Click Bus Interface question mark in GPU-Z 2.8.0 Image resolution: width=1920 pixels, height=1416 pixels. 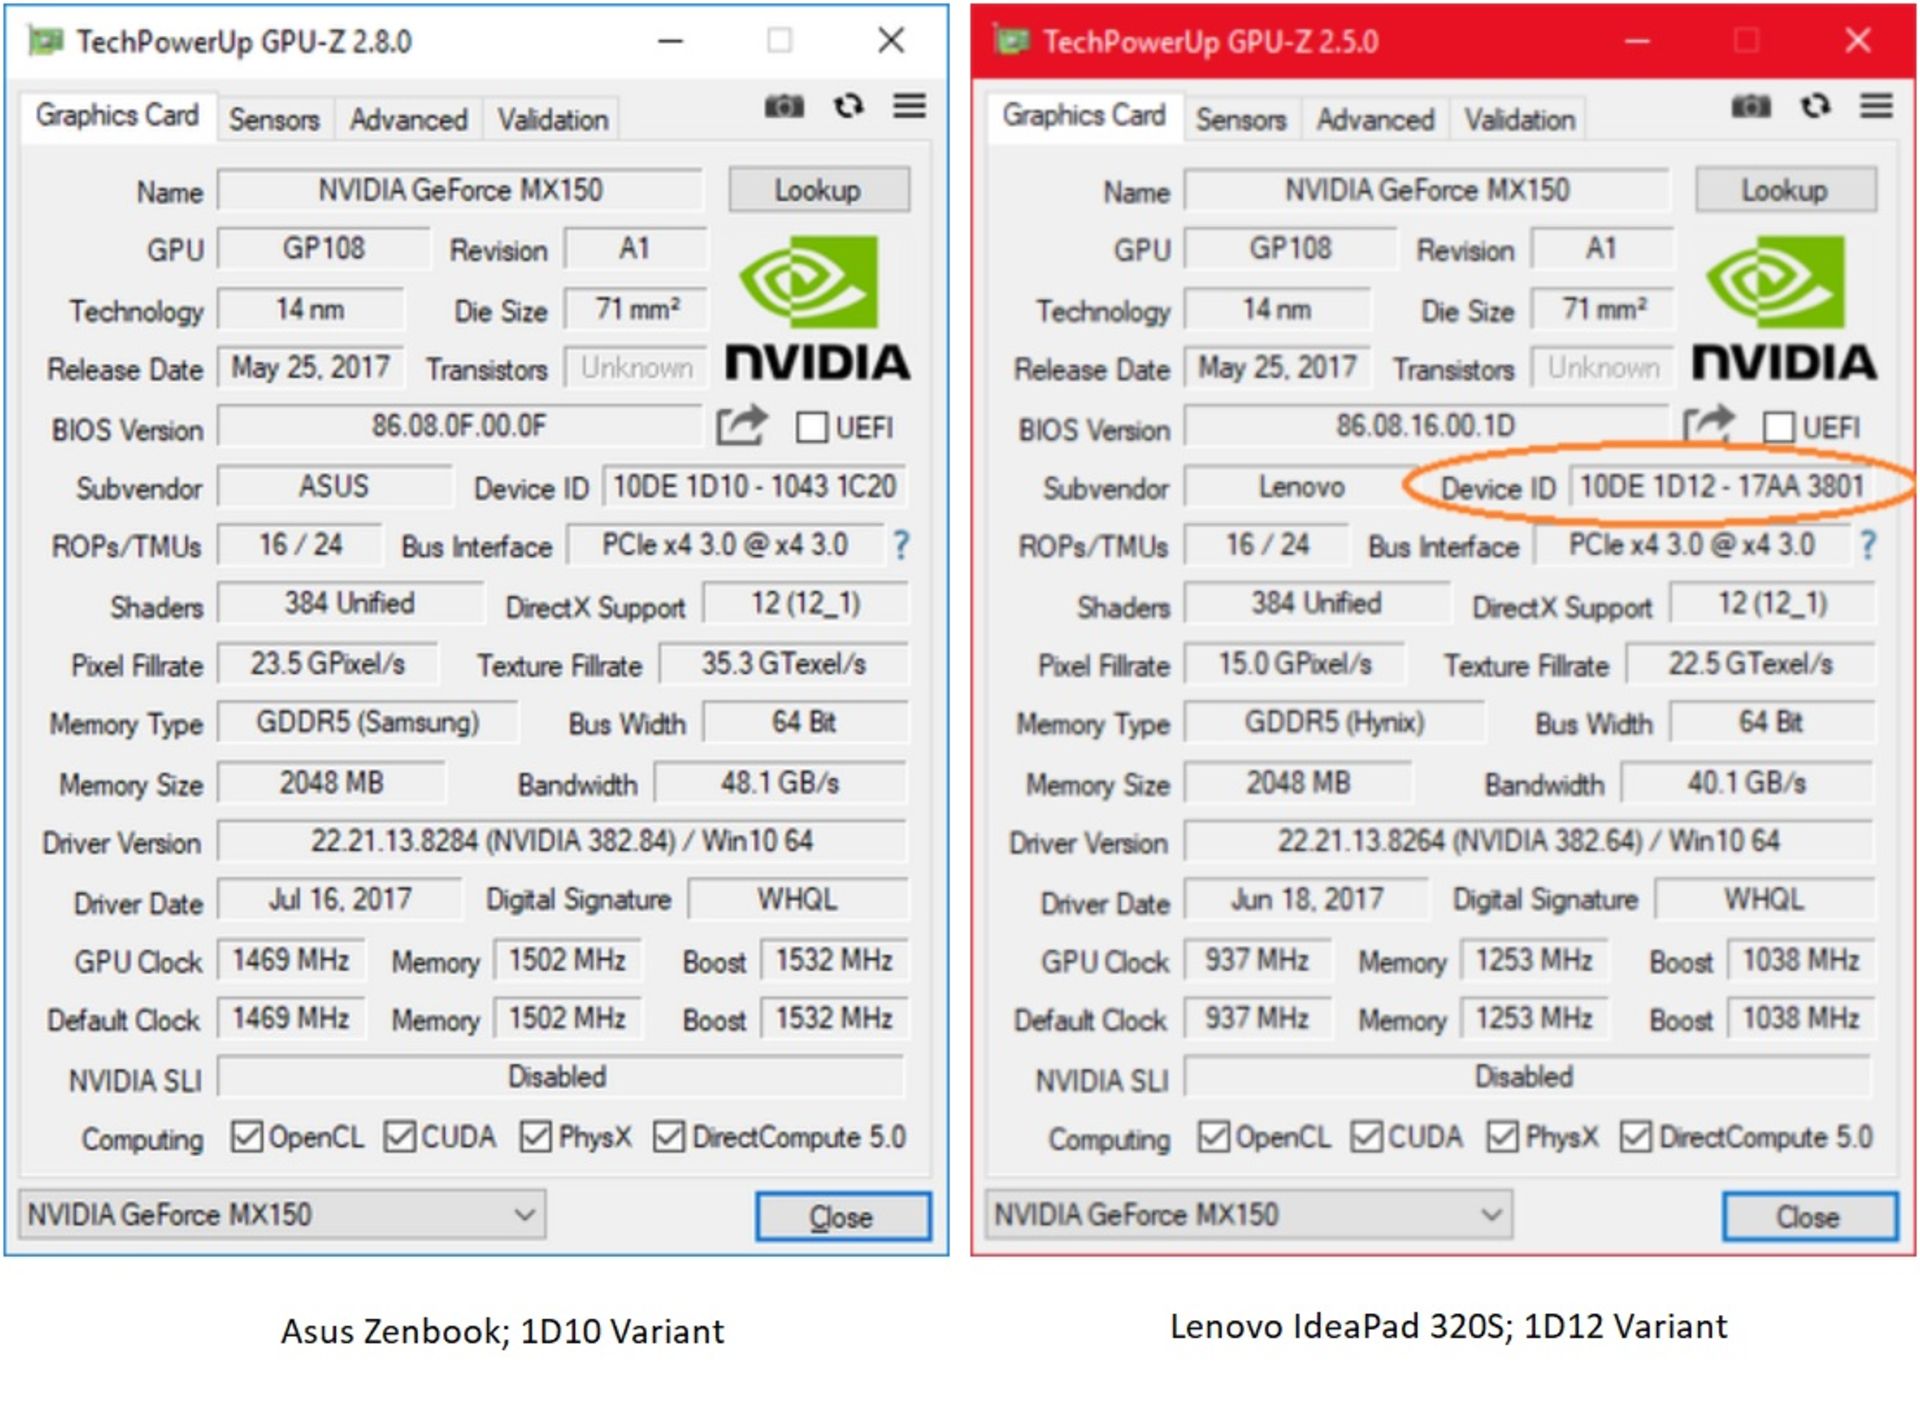click(901, 546)
